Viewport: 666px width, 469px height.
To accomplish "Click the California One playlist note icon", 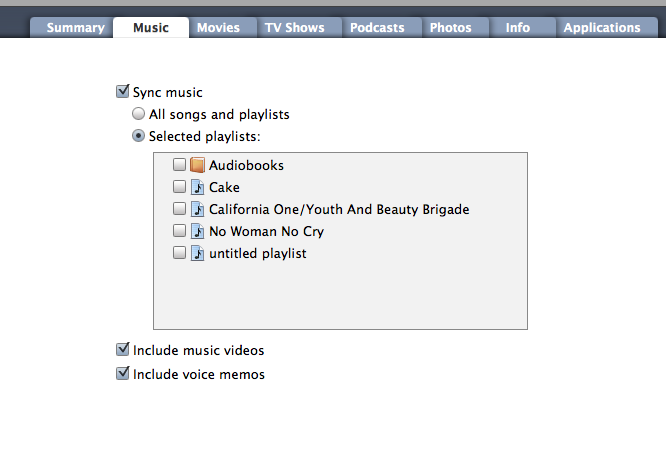I will tap(197, 209).
